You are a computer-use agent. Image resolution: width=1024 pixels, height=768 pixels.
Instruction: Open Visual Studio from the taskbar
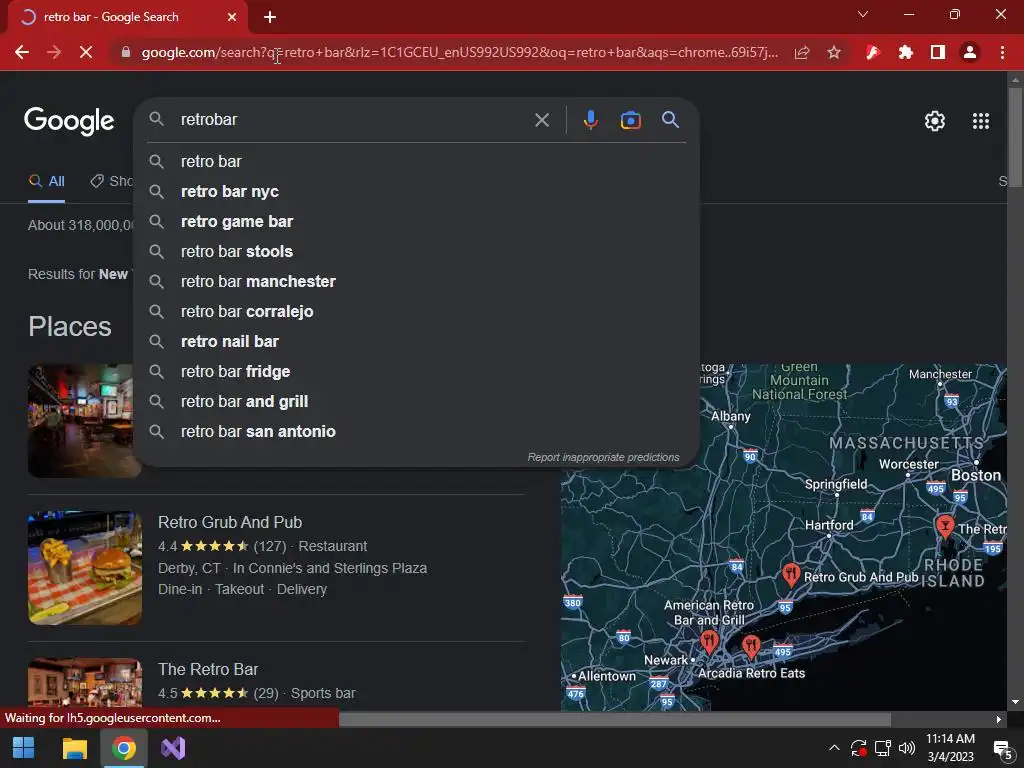(174, 748)
